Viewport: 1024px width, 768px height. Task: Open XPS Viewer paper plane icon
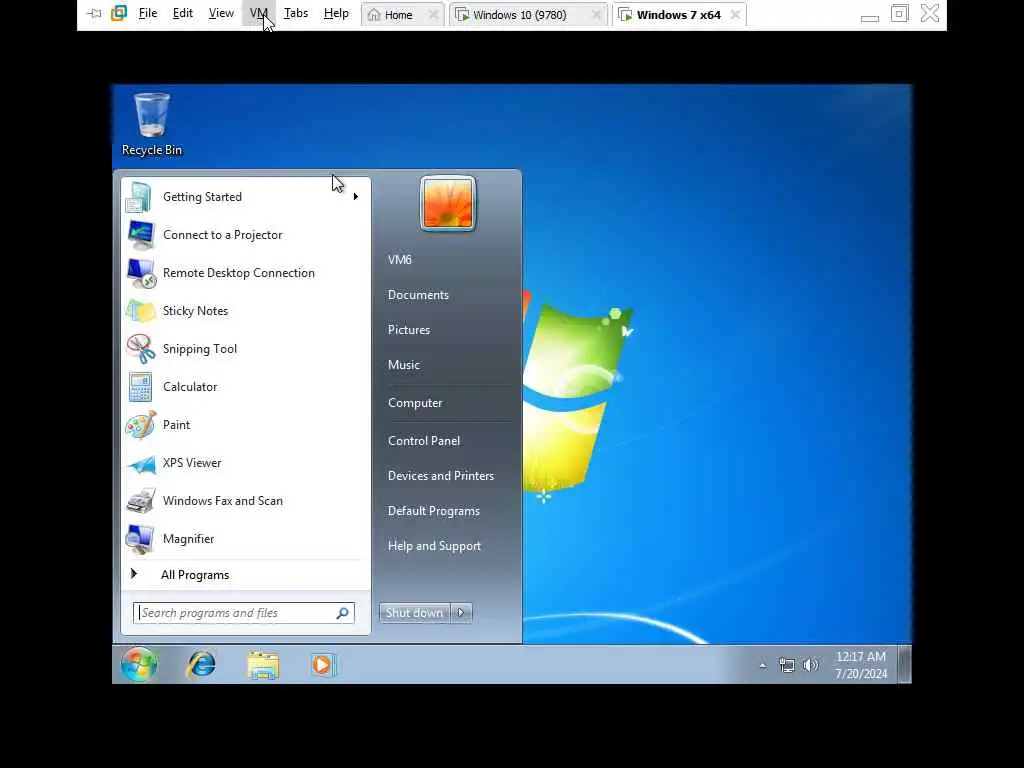coord(140,464)
